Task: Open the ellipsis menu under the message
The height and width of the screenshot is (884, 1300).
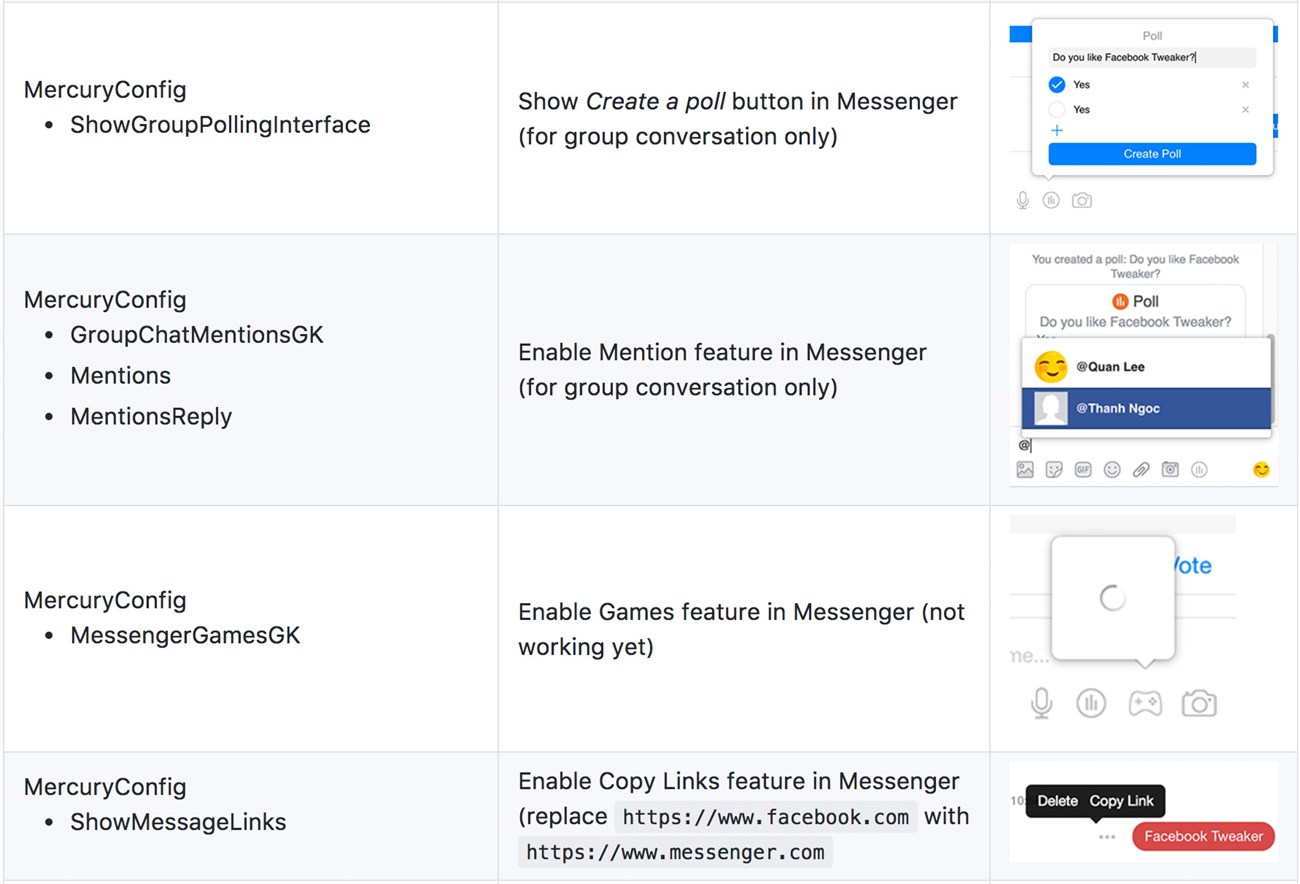Action: [1105, 838]
